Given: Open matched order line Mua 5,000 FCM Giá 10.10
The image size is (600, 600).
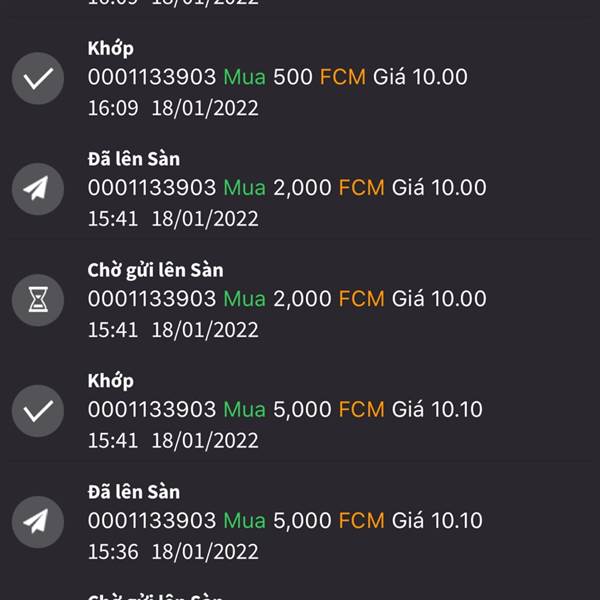Looking at the screenshot, I should pos(285,409).
